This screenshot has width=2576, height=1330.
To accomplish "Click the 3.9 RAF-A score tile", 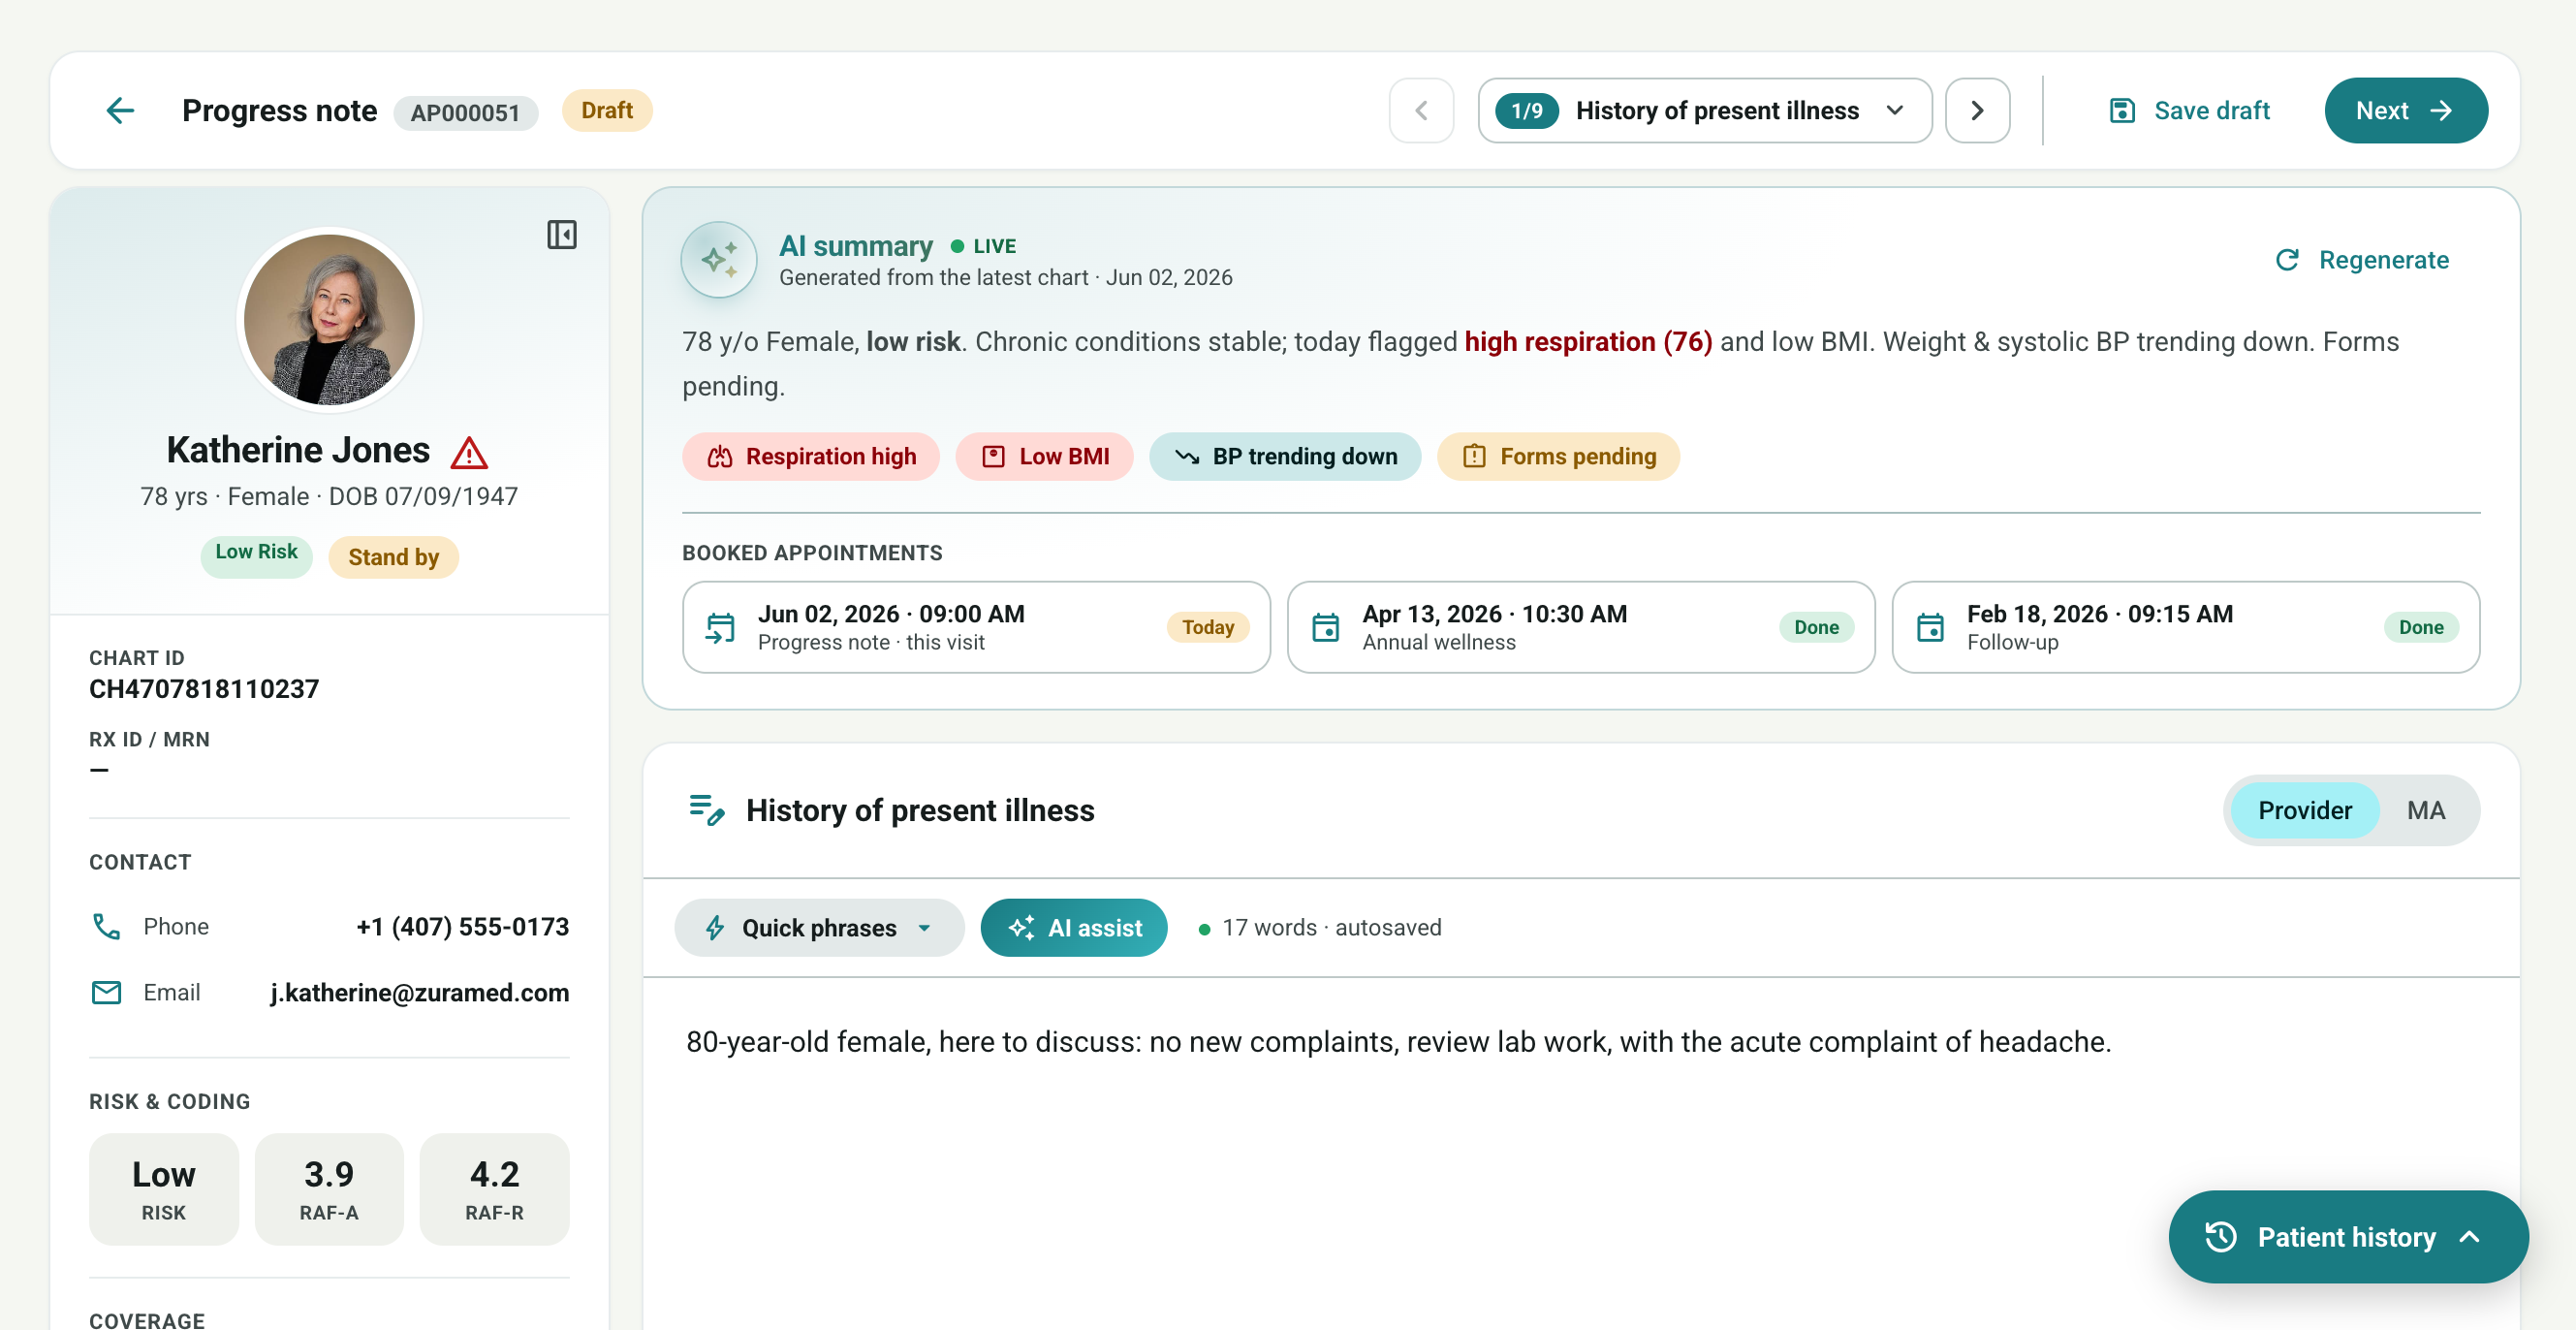I will point(329,1188).
